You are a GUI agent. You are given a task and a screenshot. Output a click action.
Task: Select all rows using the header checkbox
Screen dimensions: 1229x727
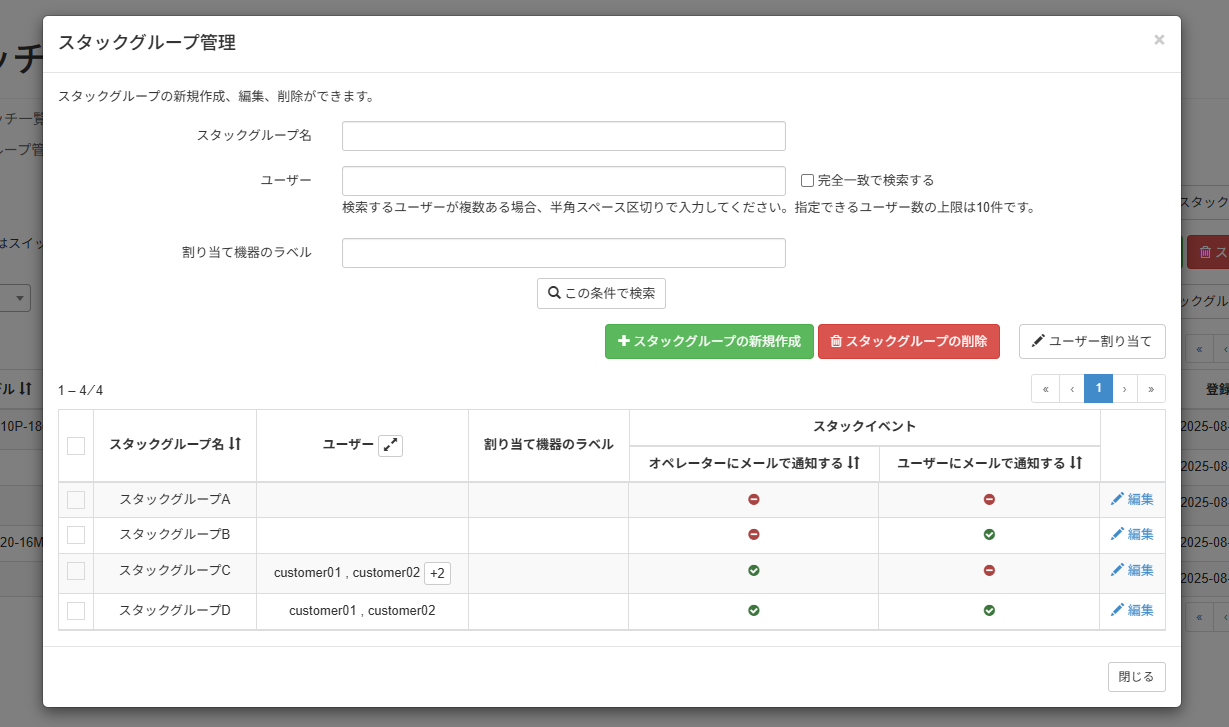tap(75, 445)
